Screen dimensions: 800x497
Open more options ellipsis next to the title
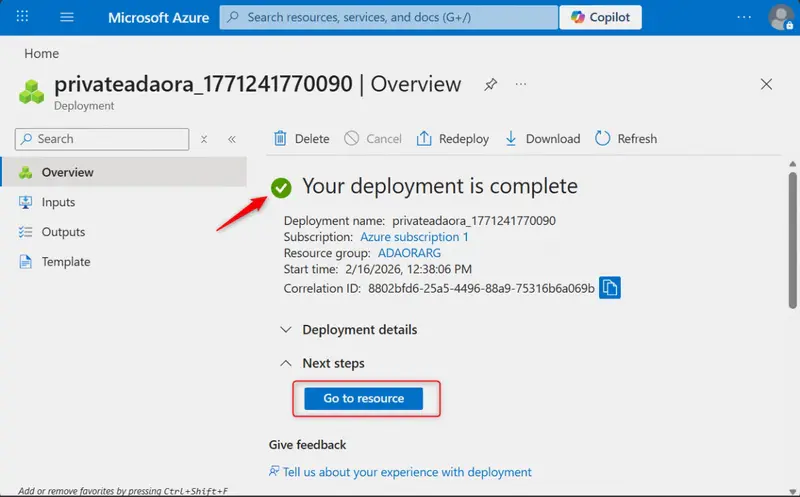tap(520, 84)
